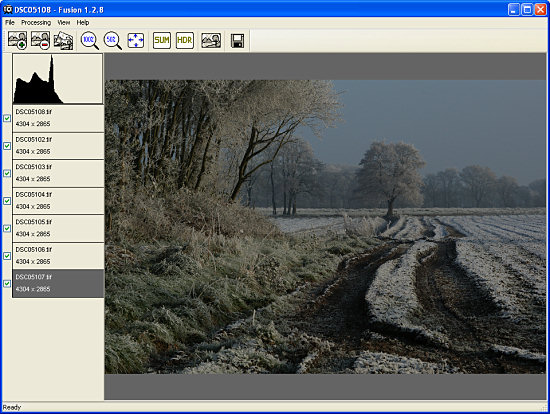This screenshot has width=550, height=414.
Task: Open the Processing menu
Action: (36, 22)
